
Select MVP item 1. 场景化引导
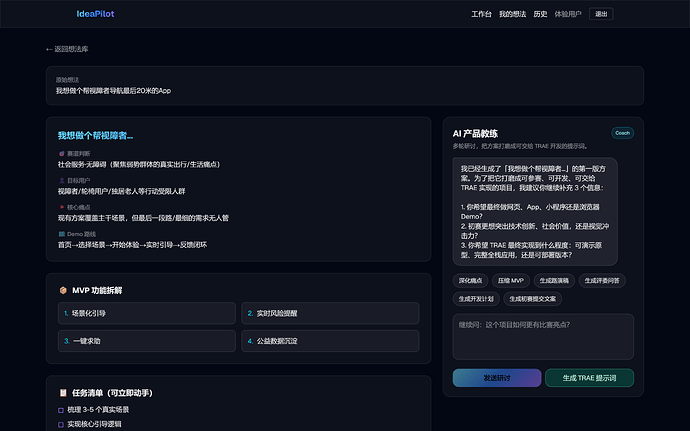coord(147,313)
